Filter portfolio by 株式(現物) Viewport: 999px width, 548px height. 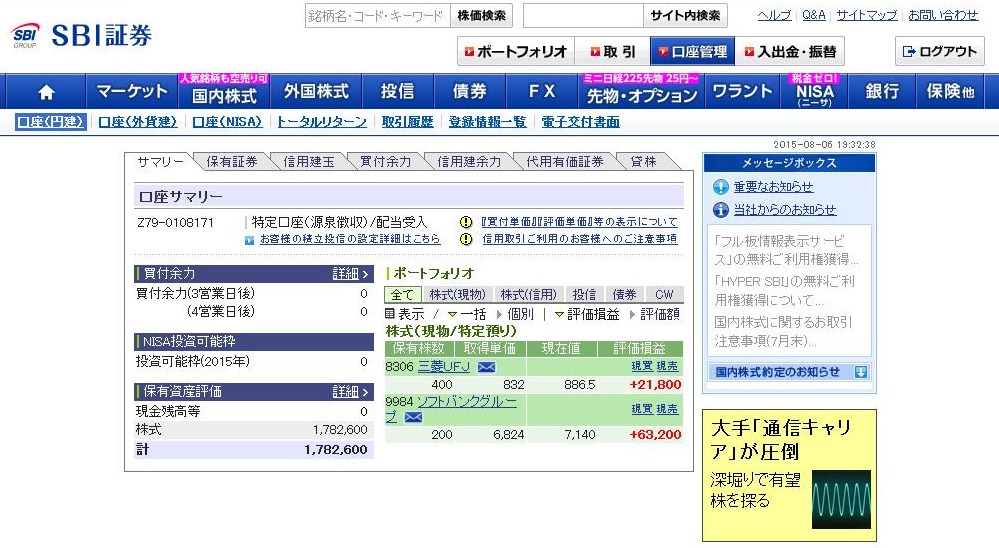coord(457,294)
